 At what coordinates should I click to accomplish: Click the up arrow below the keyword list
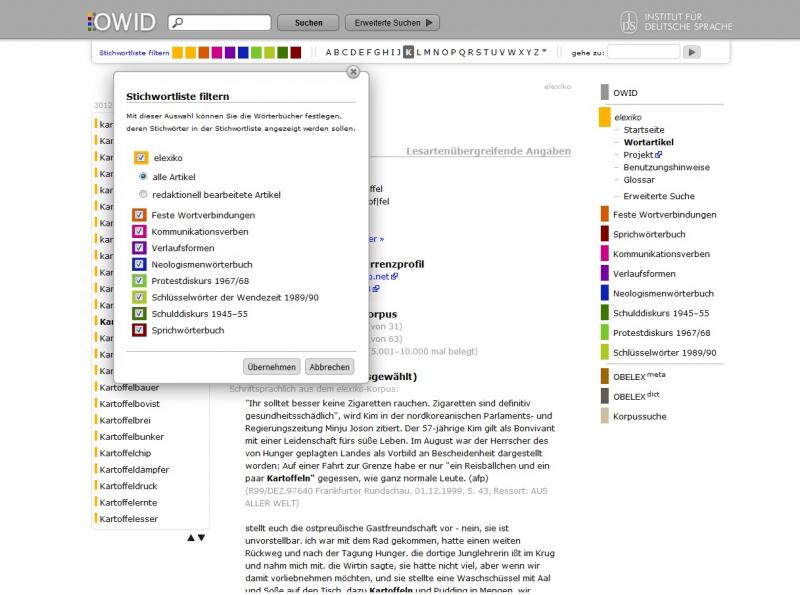[x=191, y=537]
